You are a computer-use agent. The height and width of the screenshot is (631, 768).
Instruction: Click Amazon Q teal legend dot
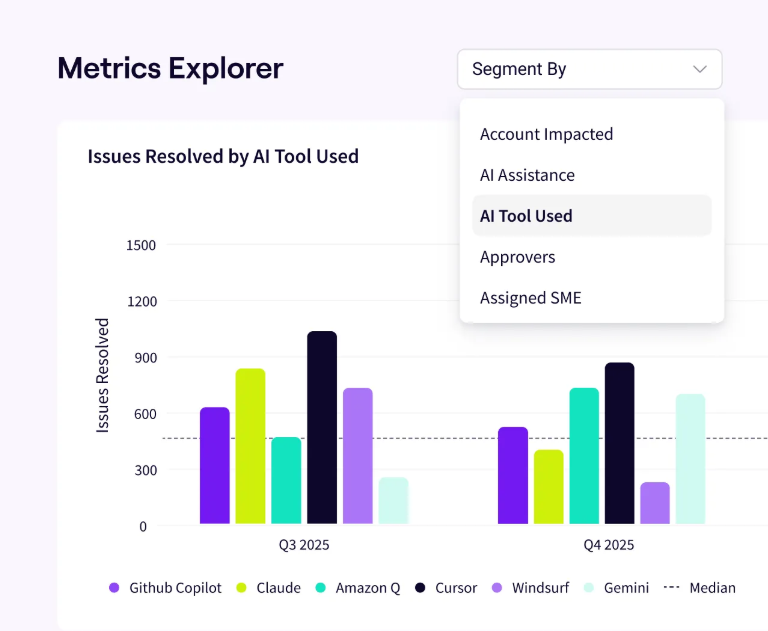[x=320, y=588]
